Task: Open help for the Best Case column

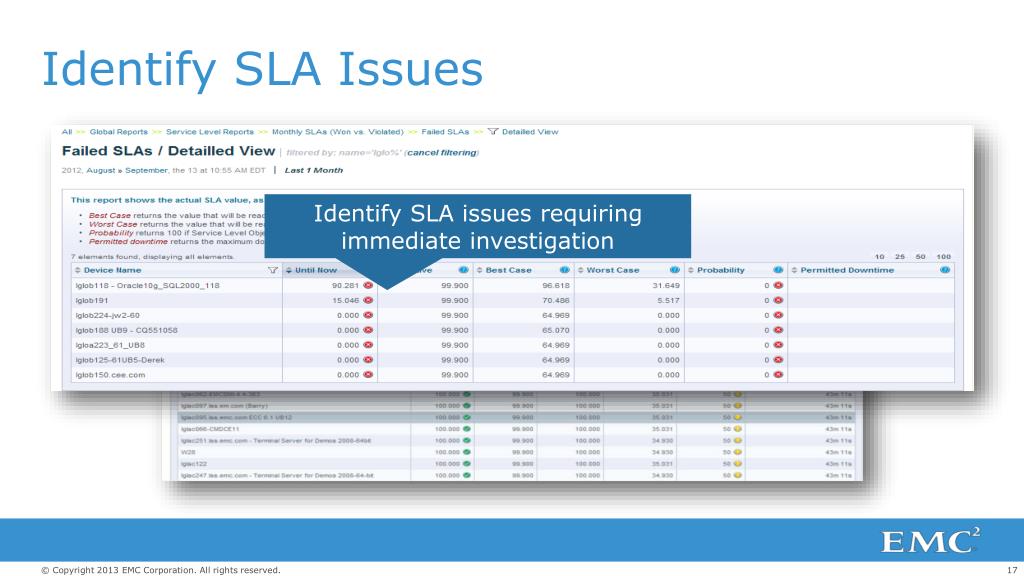Action: (564, 270)
